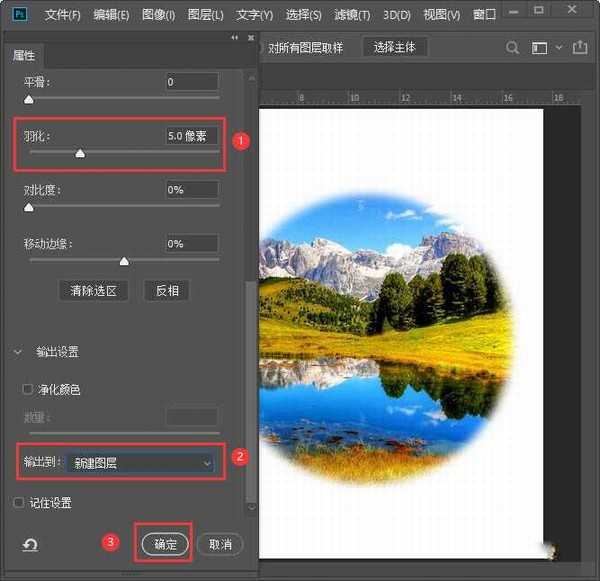Collapse the 输出设置 section
The image size is (600, 581).
[18, 352]
